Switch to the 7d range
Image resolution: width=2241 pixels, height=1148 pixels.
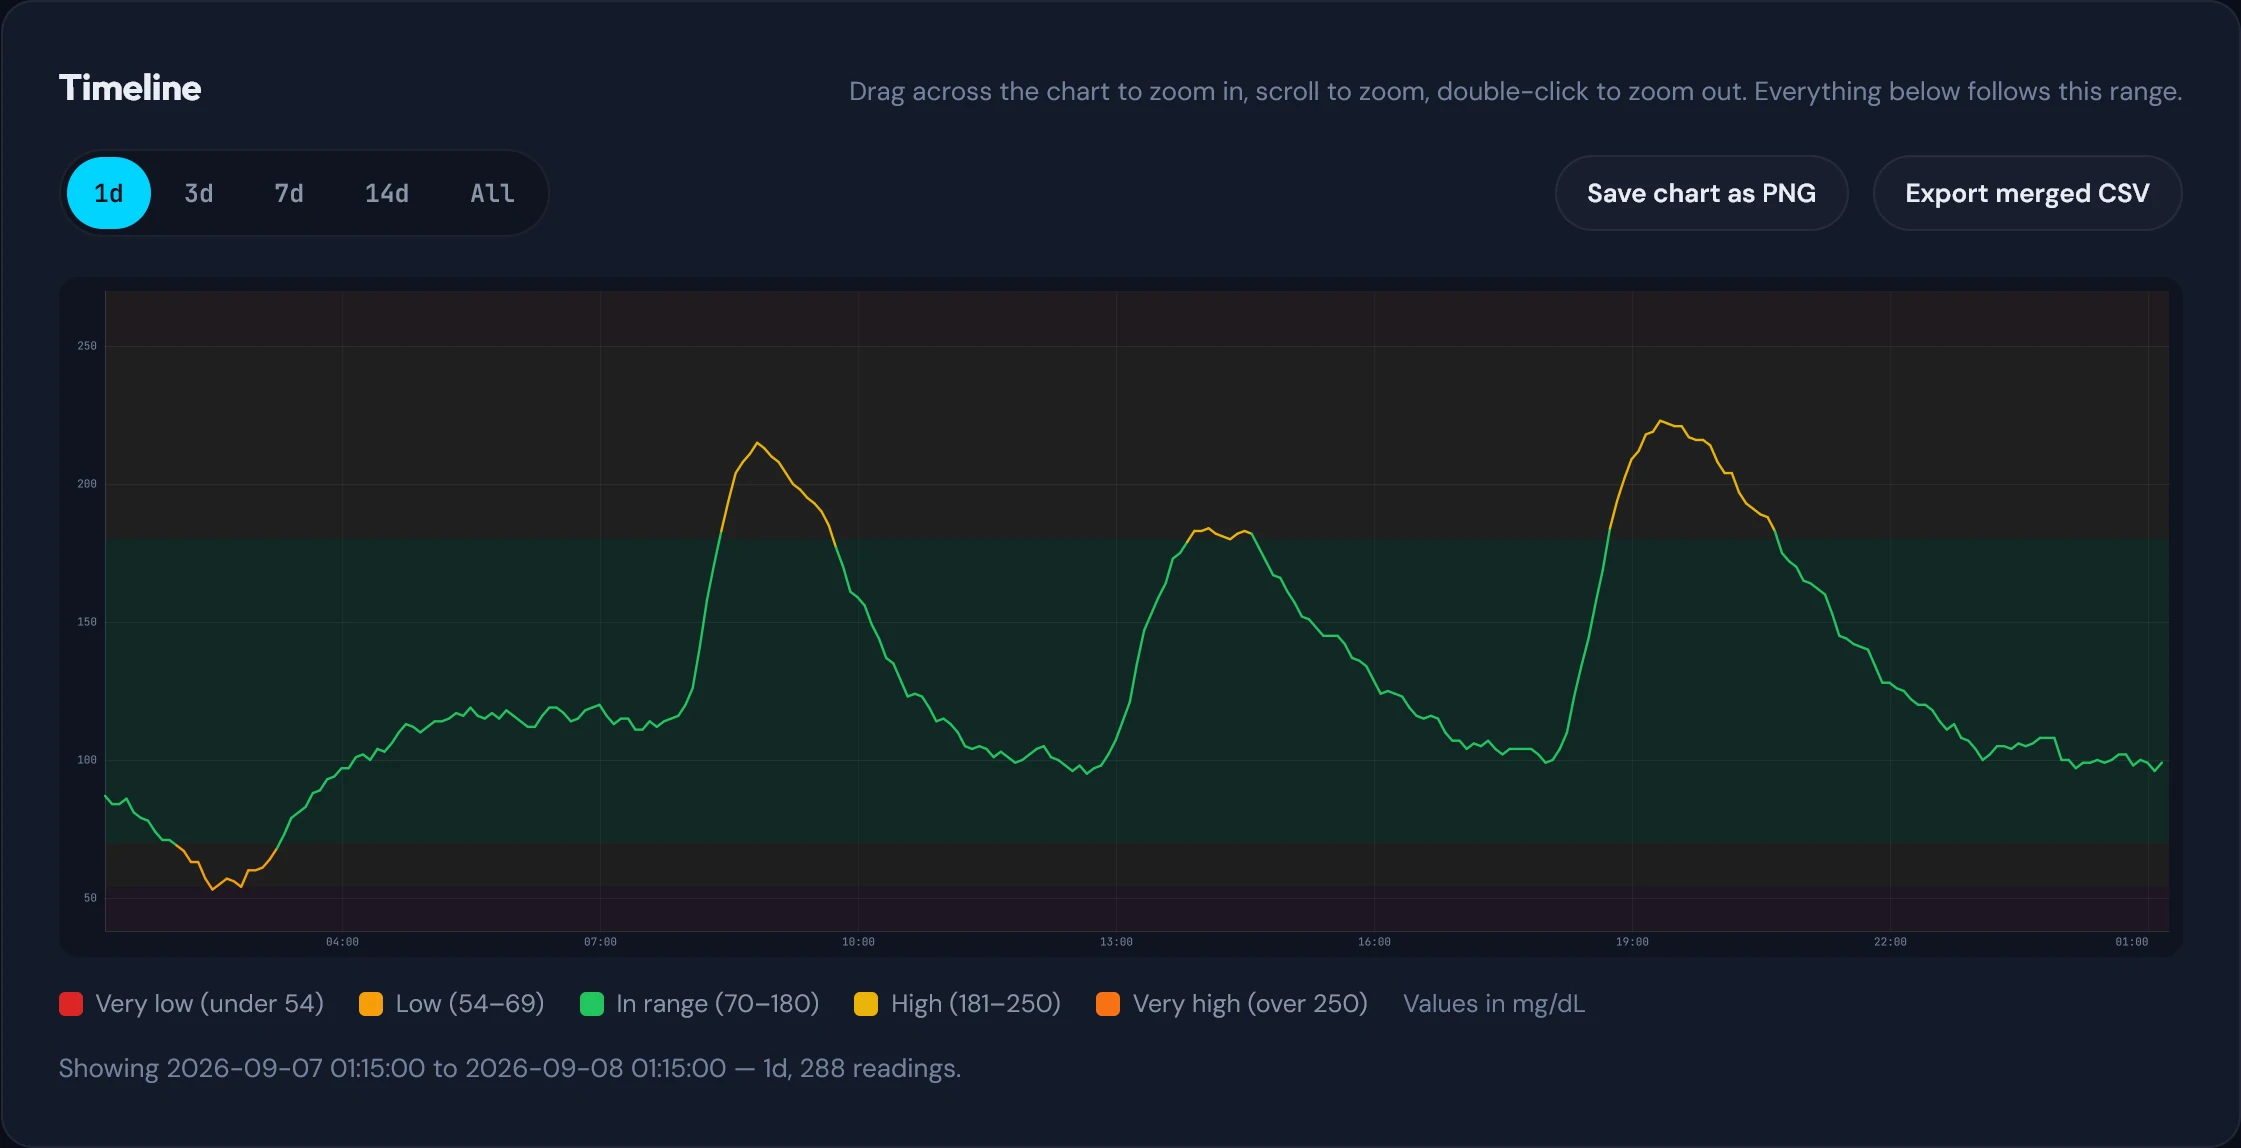288,193
